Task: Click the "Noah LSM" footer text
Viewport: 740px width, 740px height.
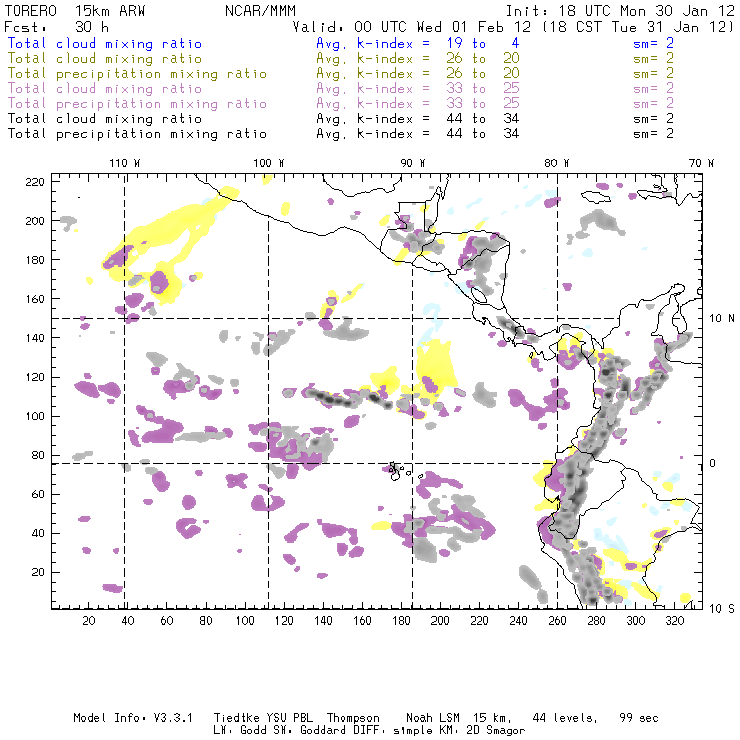Action: coord(433,718)
